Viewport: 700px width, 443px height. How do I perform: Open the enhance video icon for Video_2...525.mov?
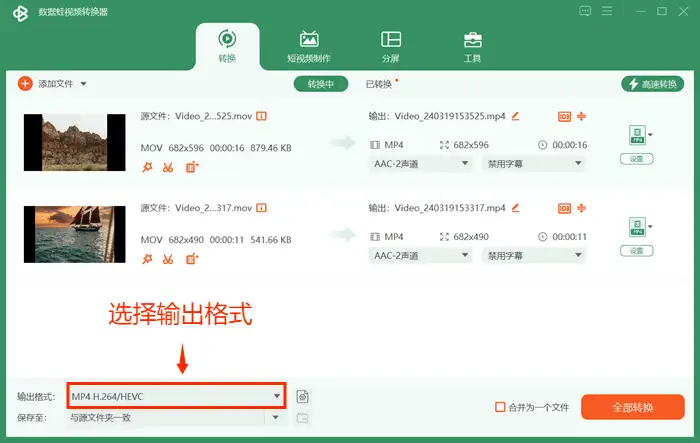pyautogui.click(x=192, y=167)
